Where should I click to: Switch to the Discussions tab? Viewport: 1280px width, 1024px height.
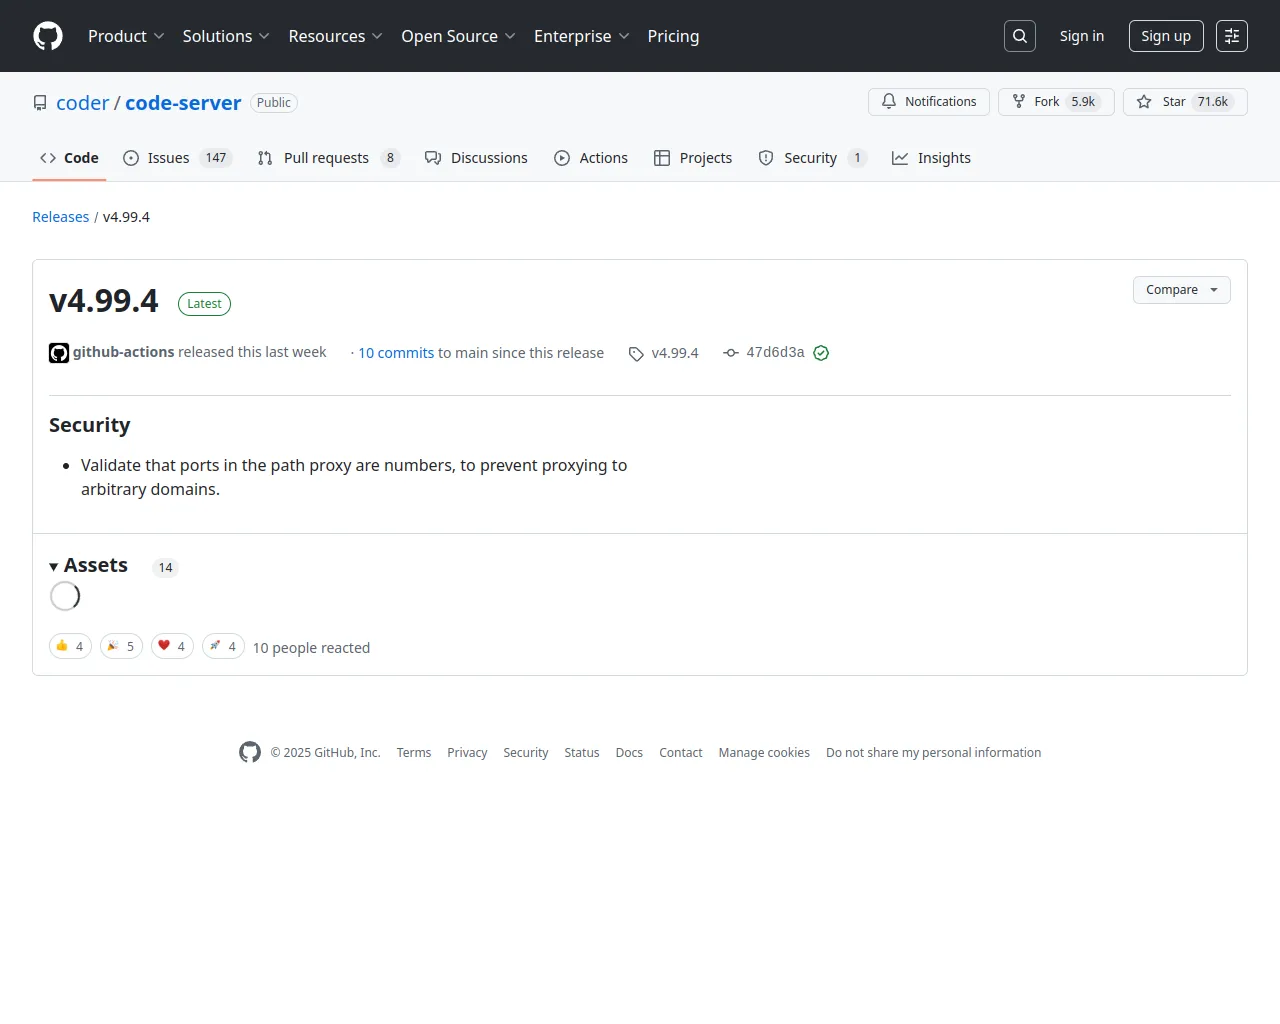tap(476, 158)
